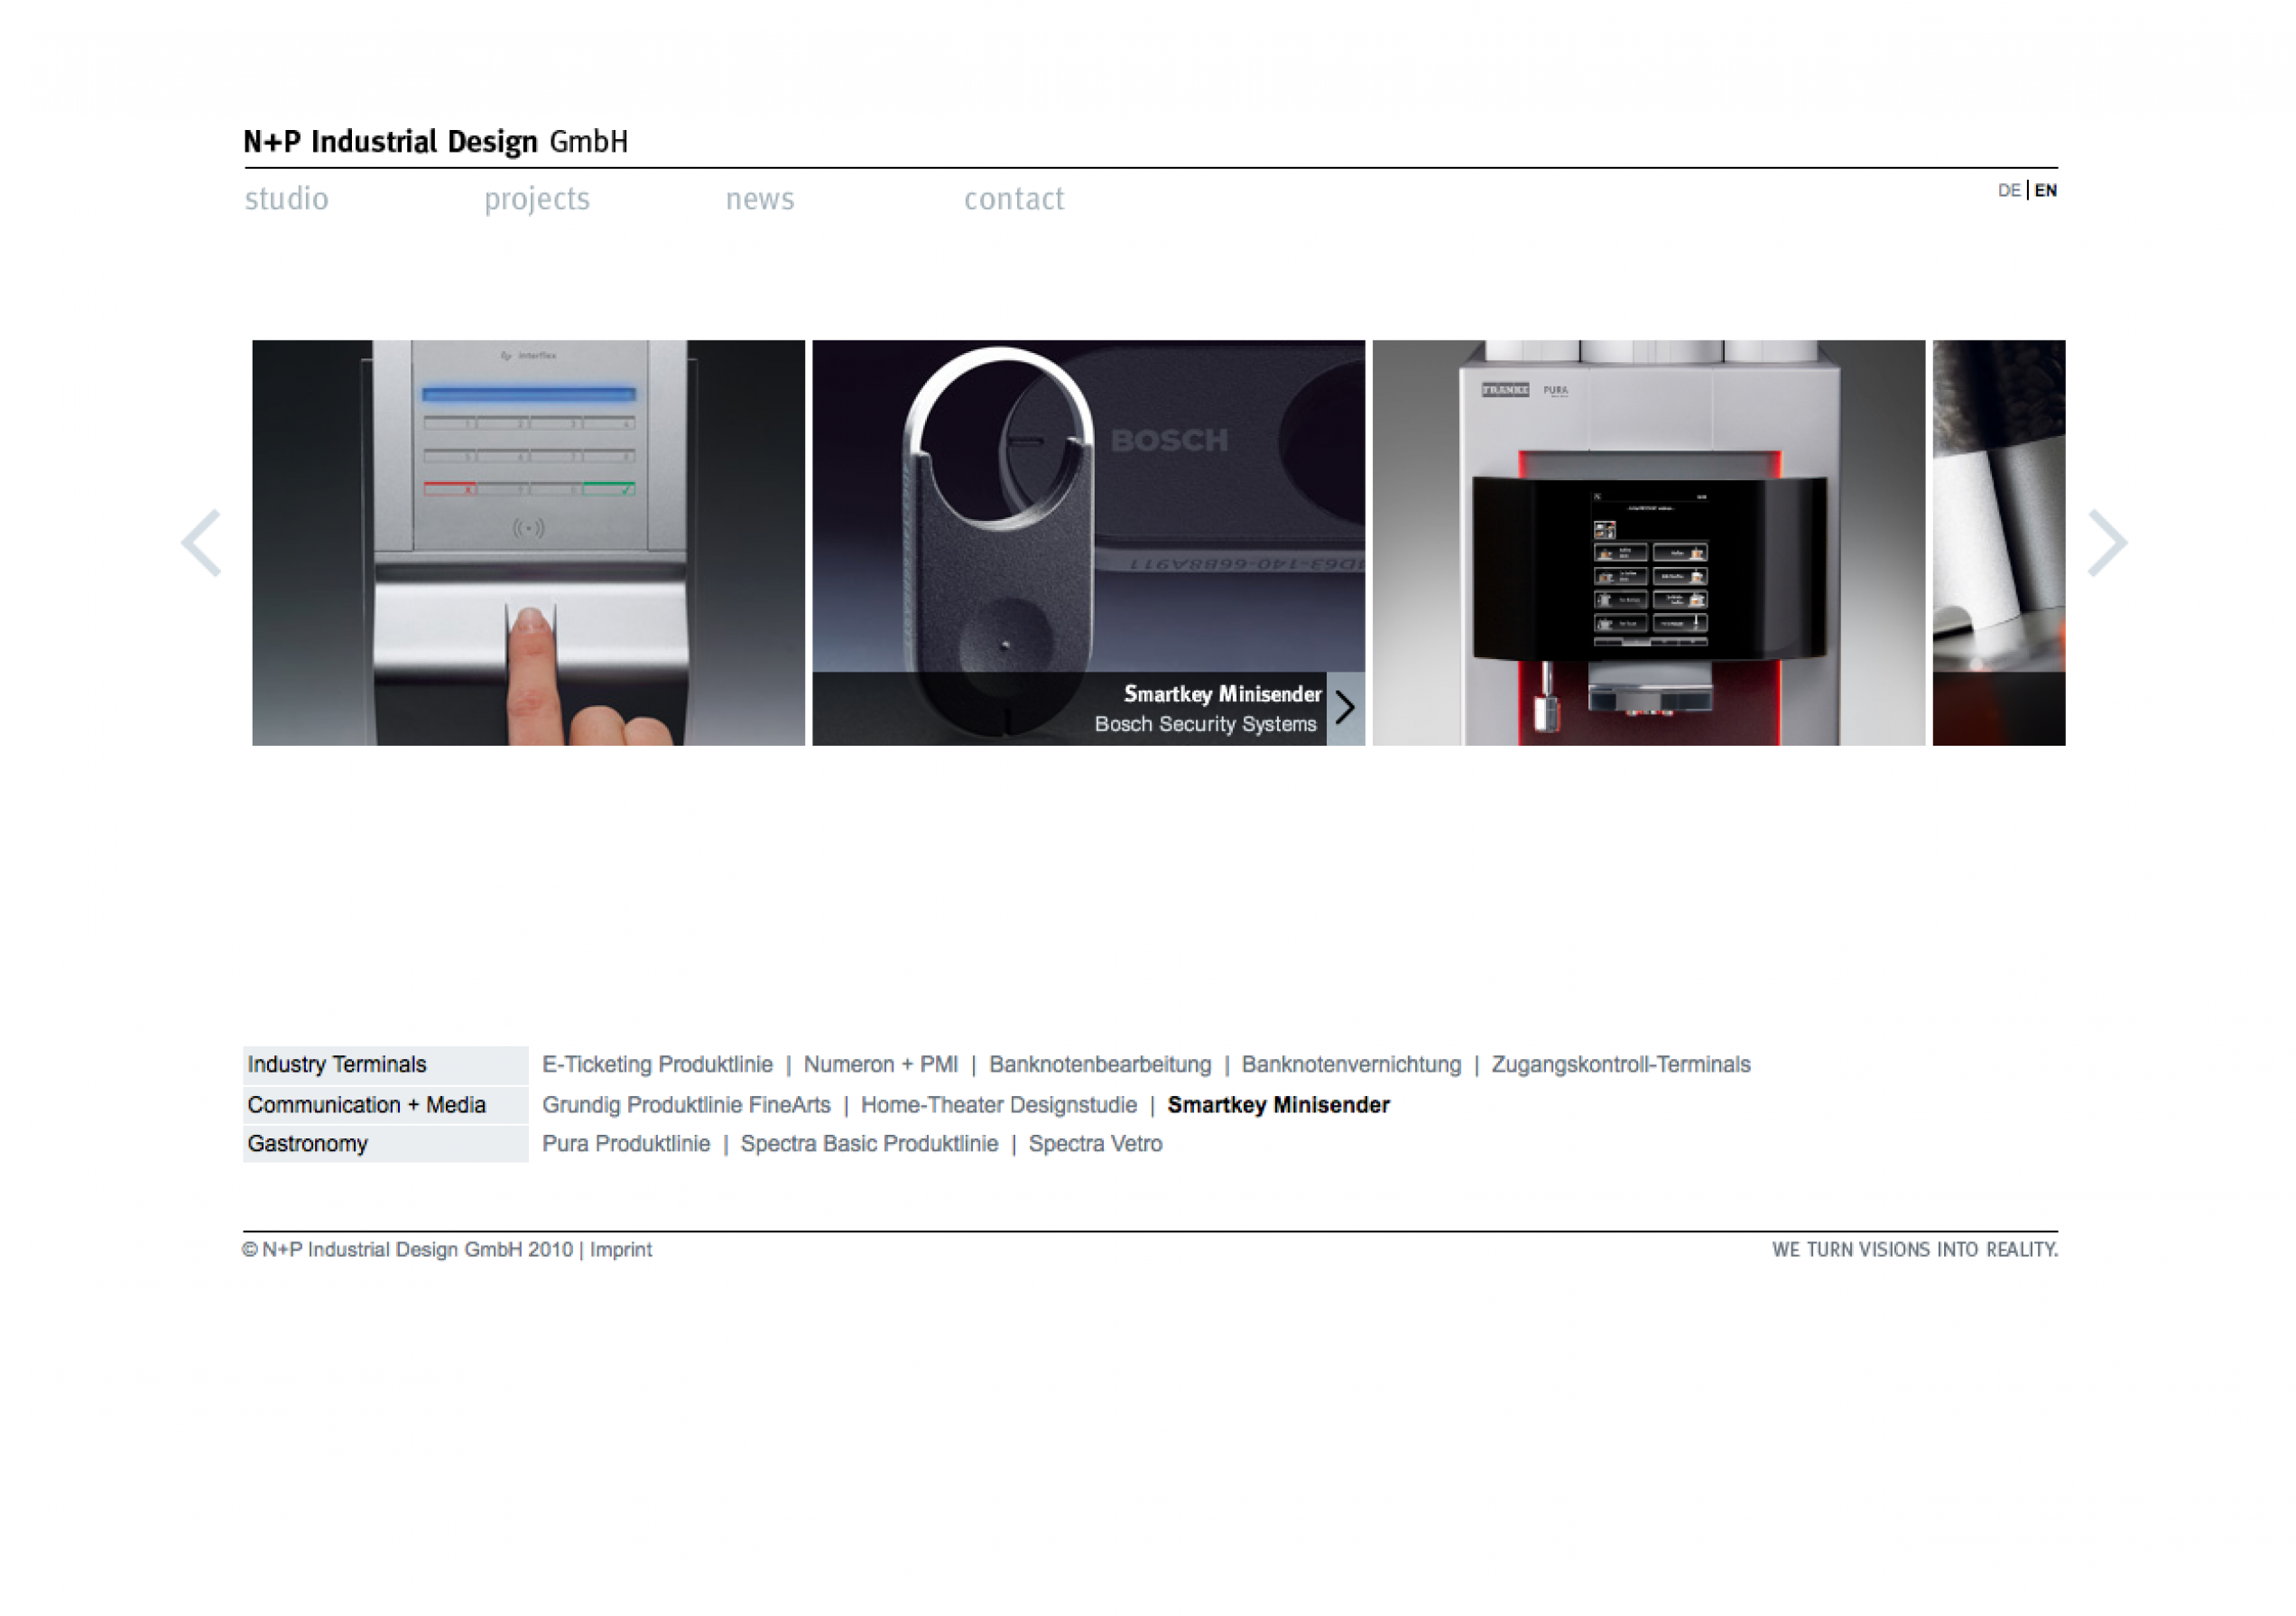2296x1616 pixels.
Task: Click the Franke Pura coffee machine image
Action: 1648,542
